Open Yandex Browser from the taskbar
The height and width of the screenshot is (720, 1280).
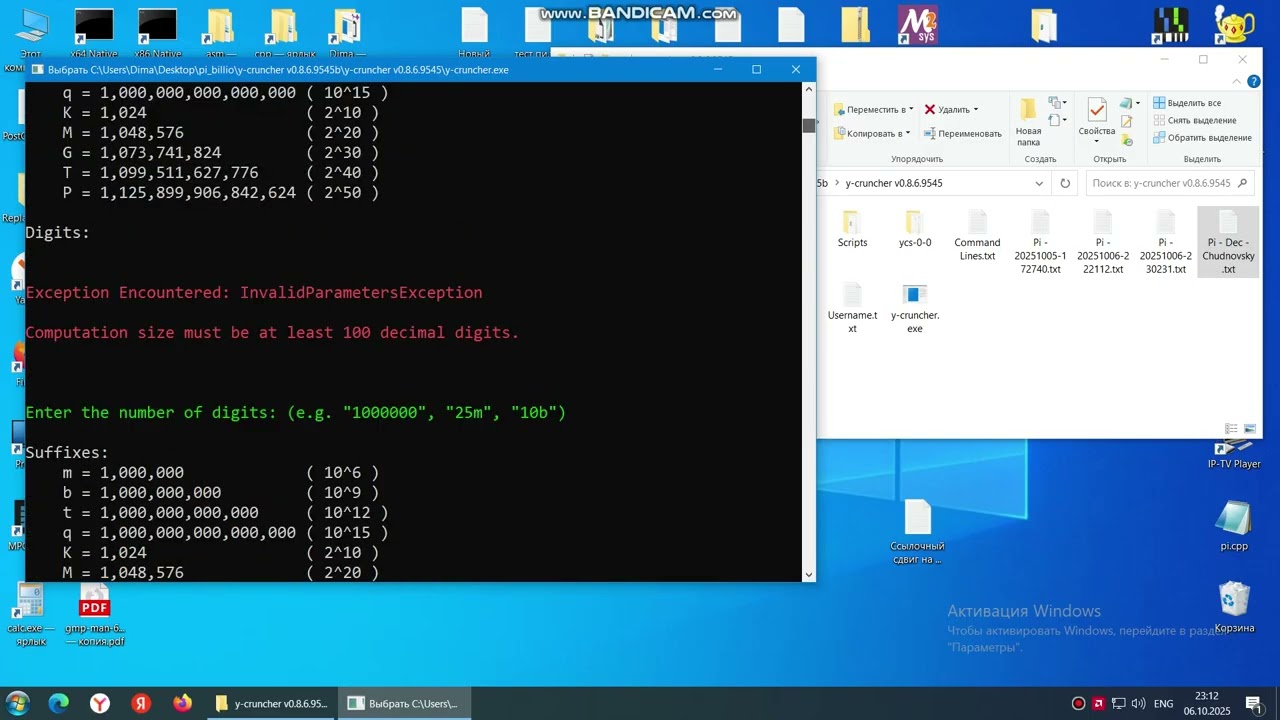[x=100, y=703]
